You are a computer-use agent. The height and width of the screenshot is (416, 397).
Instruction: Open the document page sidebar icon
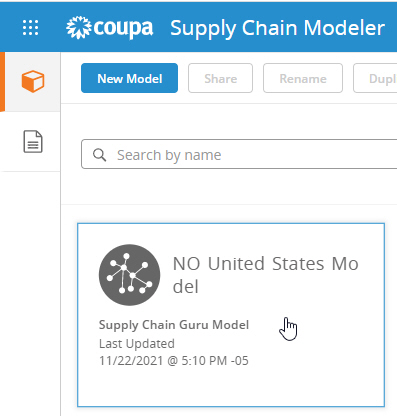33,142
